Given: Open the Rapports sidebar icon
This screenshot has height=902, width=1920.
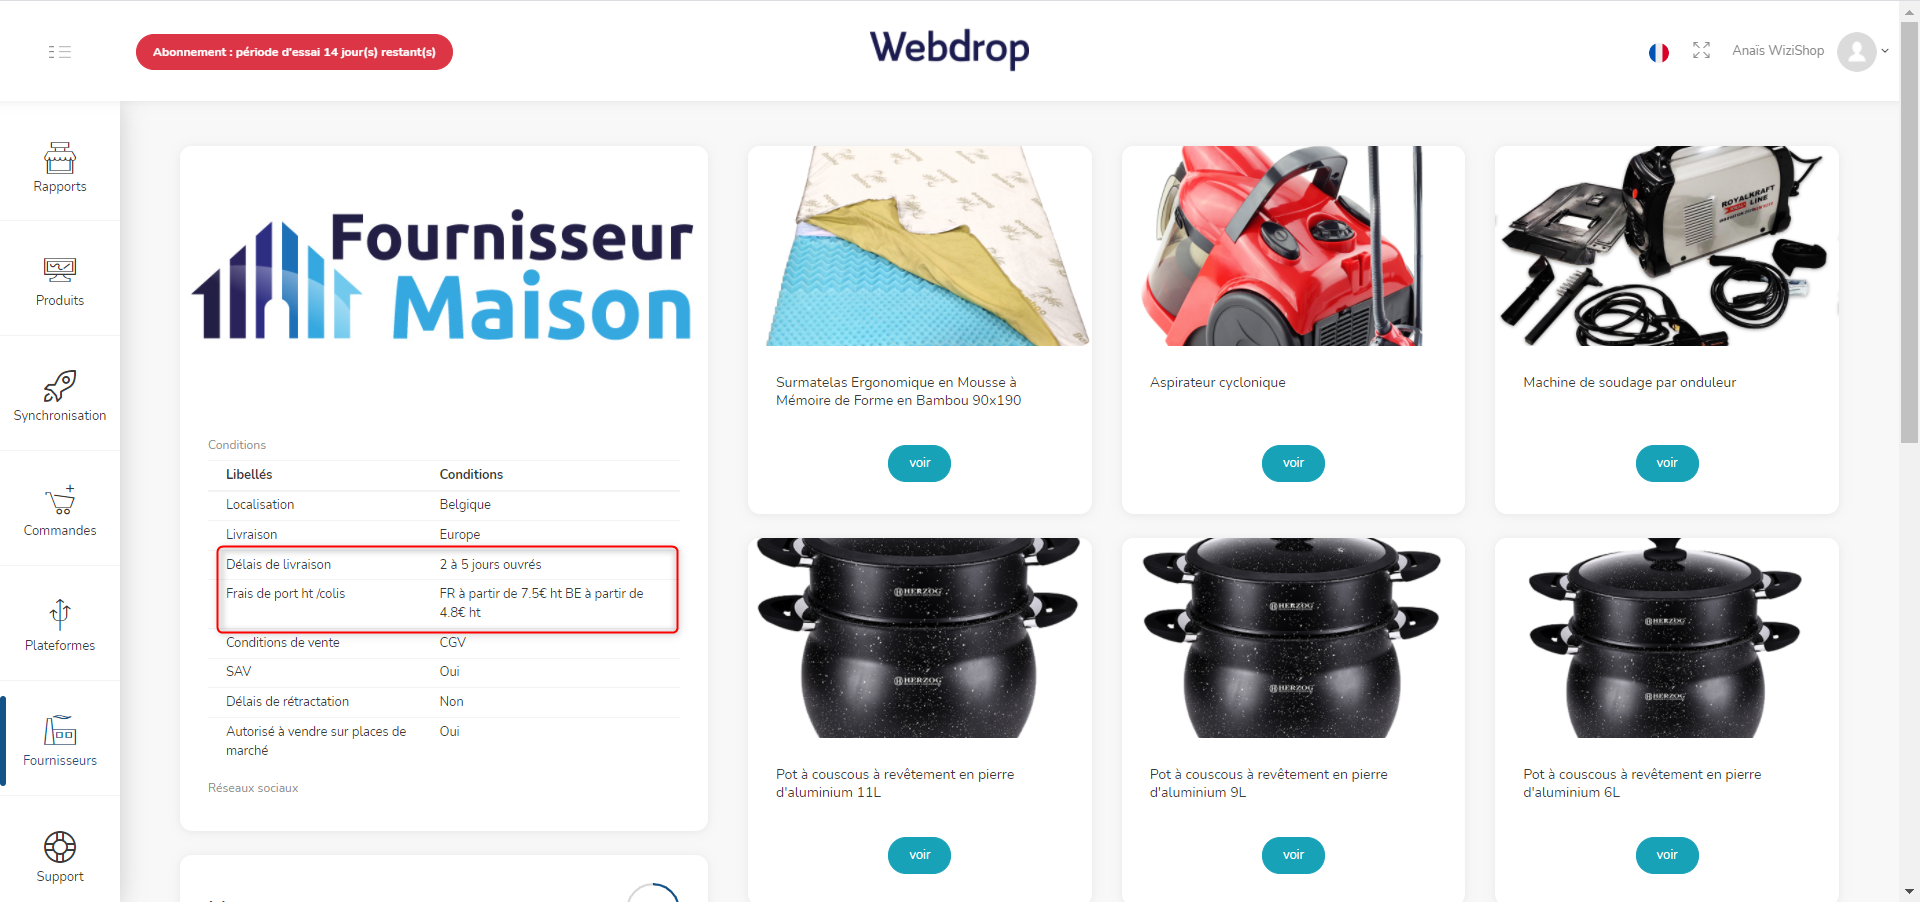Looking at the screenshot, I should coord(60,157).
